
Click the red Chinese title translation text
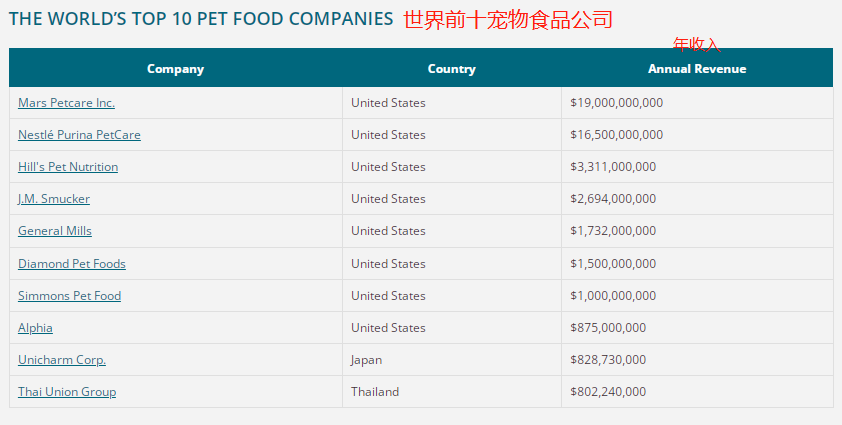508,19
